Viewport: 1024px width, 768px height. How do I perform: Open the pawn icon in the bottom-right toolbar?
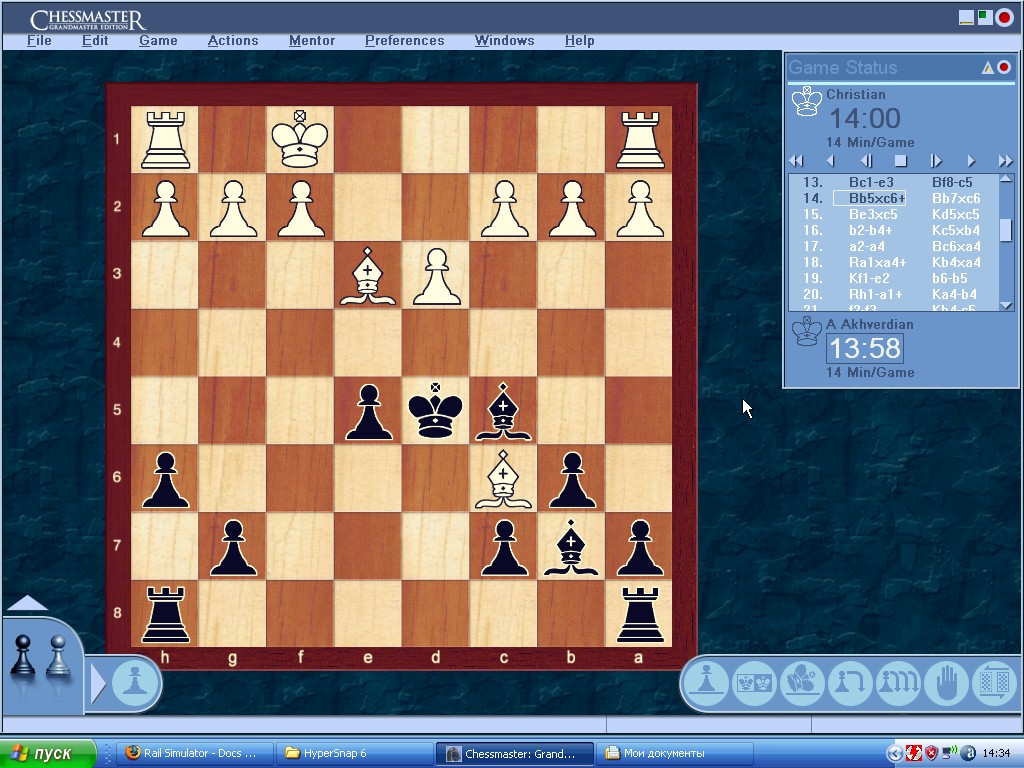pos(706,682)
